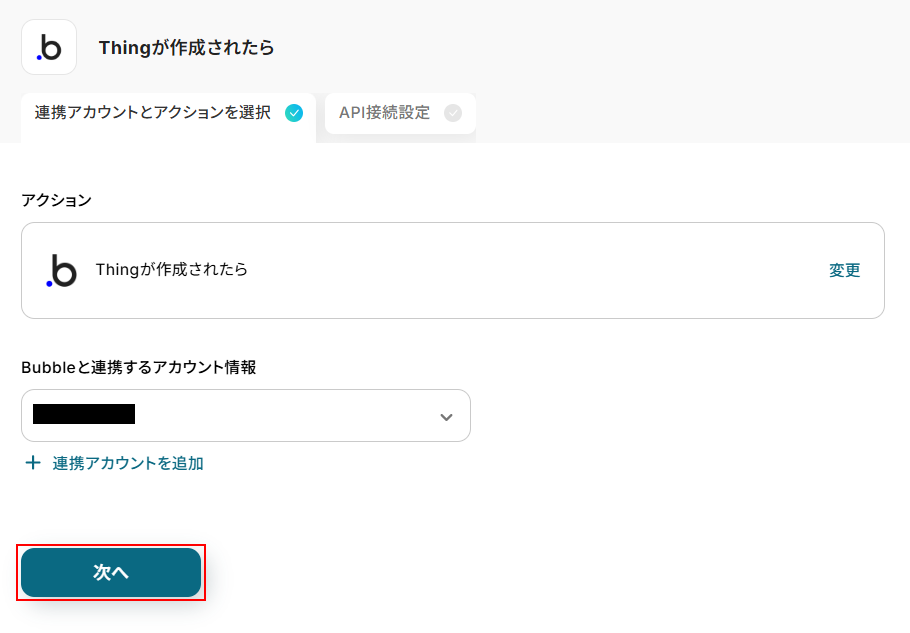This screenshot has width=910, height=633.
Task: Click the header title Thingが作成されたら
Action: tap(186, 47)
